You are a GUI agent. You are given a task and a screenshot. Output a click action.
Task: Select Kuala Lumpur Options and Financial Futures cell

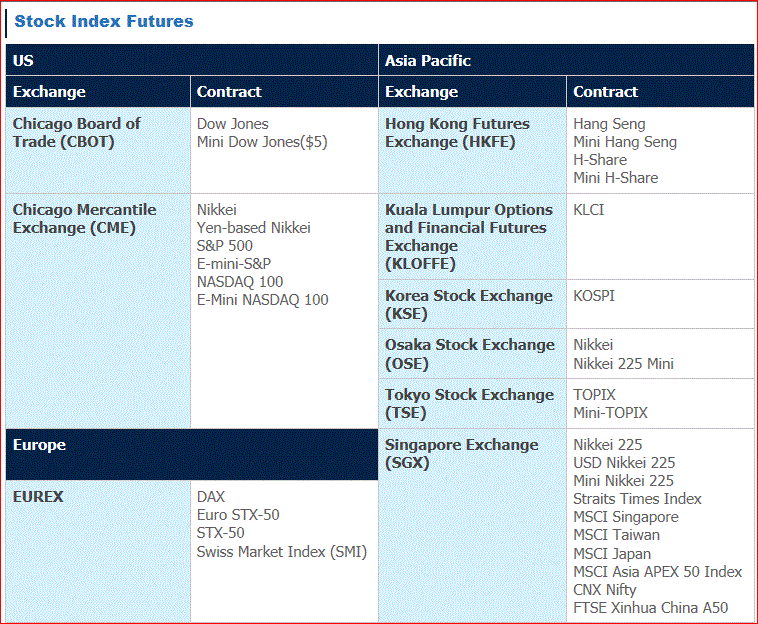pos(472,236)
